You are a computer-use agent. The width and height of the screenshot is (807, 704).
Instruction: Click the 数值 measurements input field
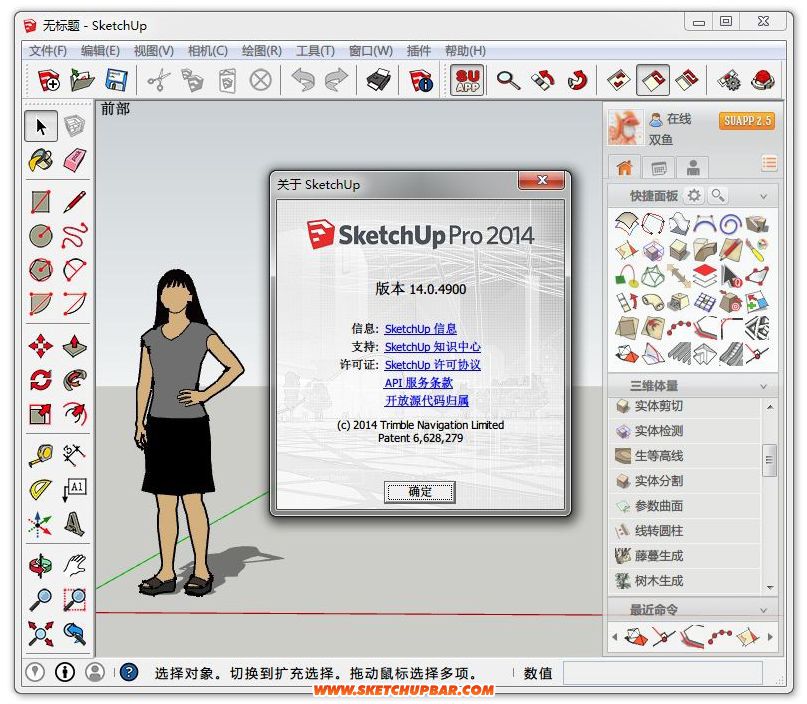[x=662, y=673]
